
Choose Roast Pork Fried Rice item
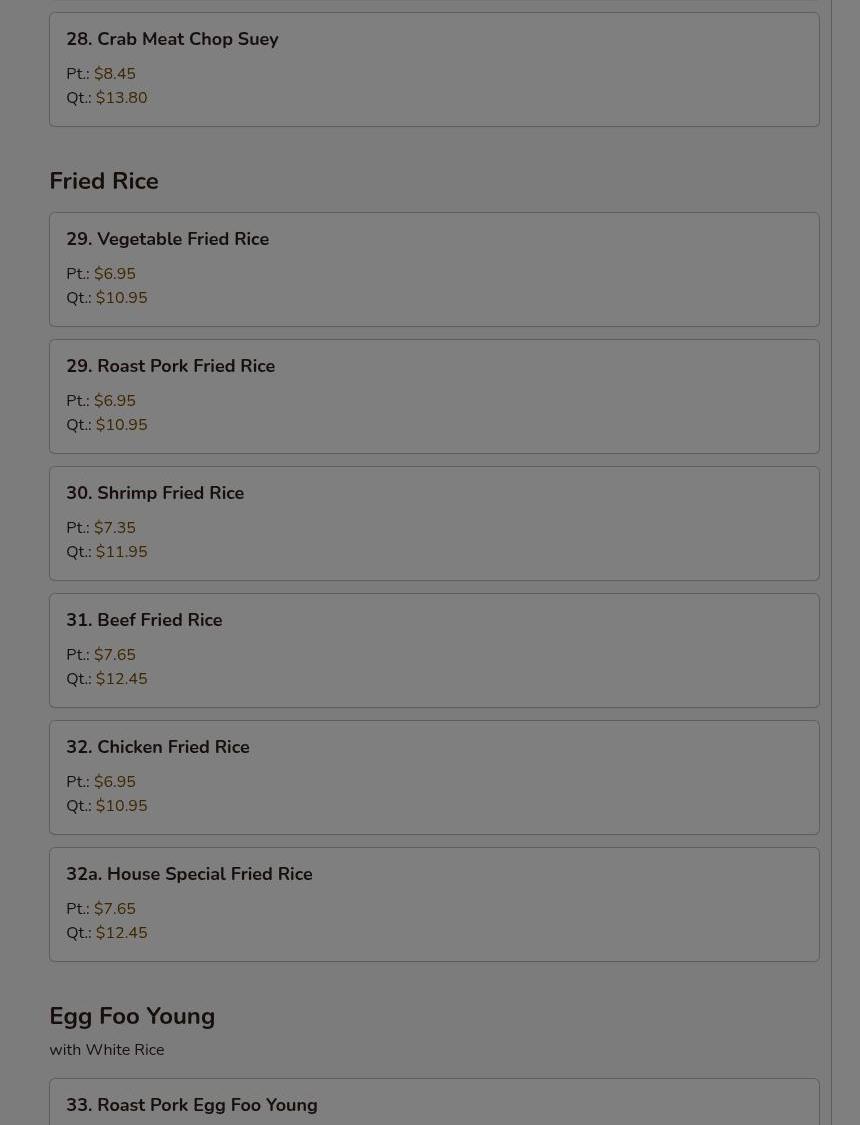tap(434, 396)
